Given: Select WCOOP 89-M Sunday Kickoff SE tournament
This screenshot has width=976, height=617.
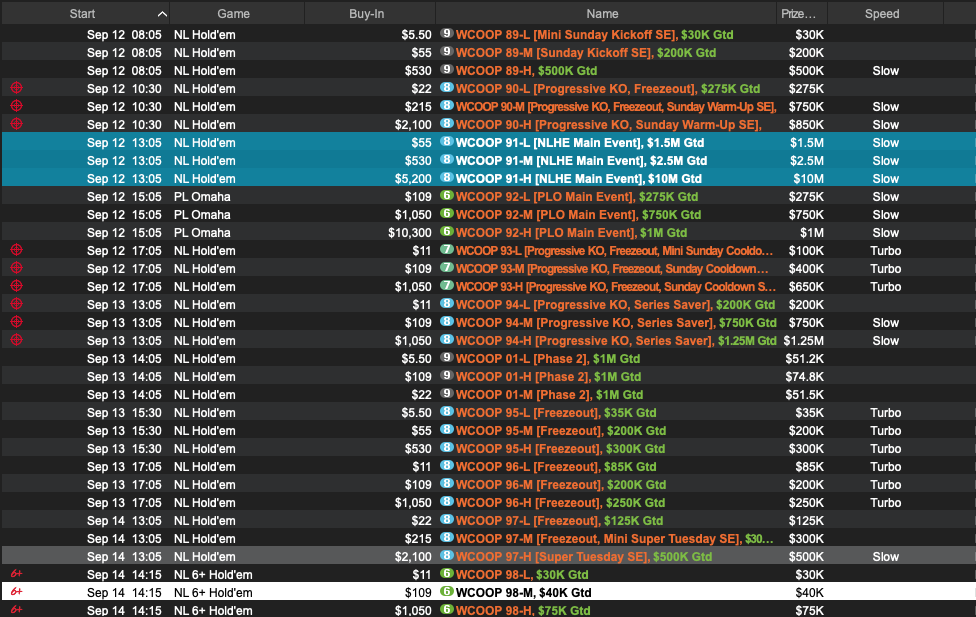Looking at the screenshot, I should (x=586, y=53).
